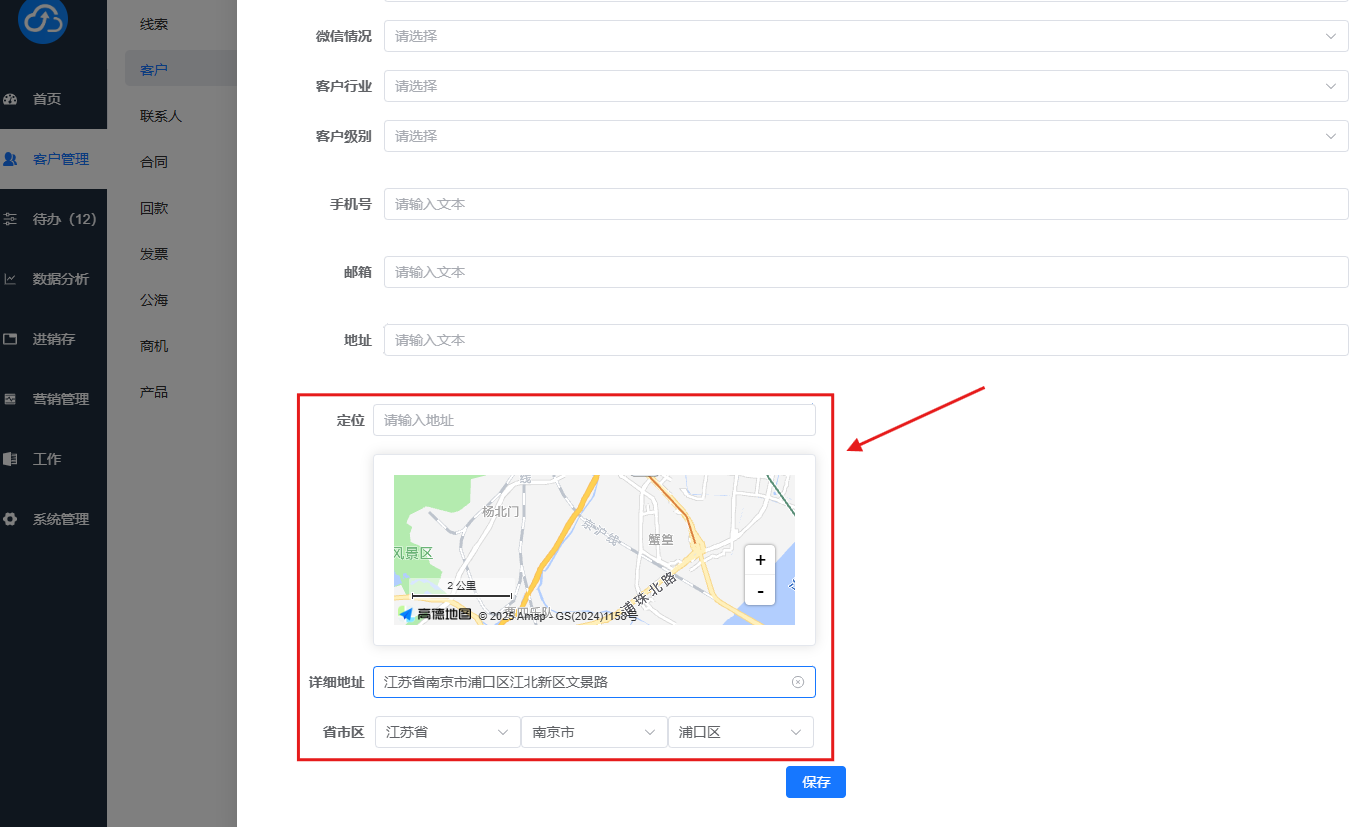Open the 微信情况 dropdown
The height and width of the screenshot is (827, 1354).
[x=866, y=36]
